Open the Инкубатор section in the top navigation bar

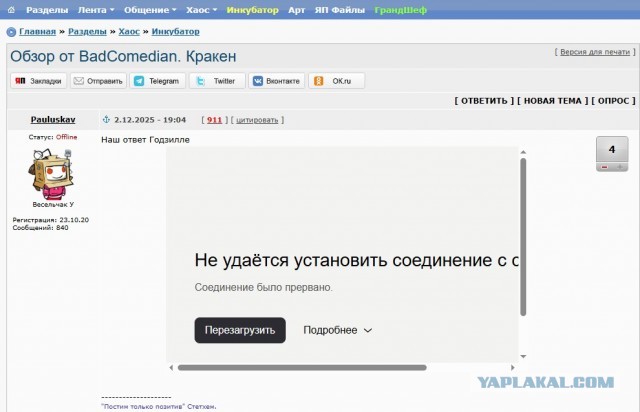pos(253,10)
